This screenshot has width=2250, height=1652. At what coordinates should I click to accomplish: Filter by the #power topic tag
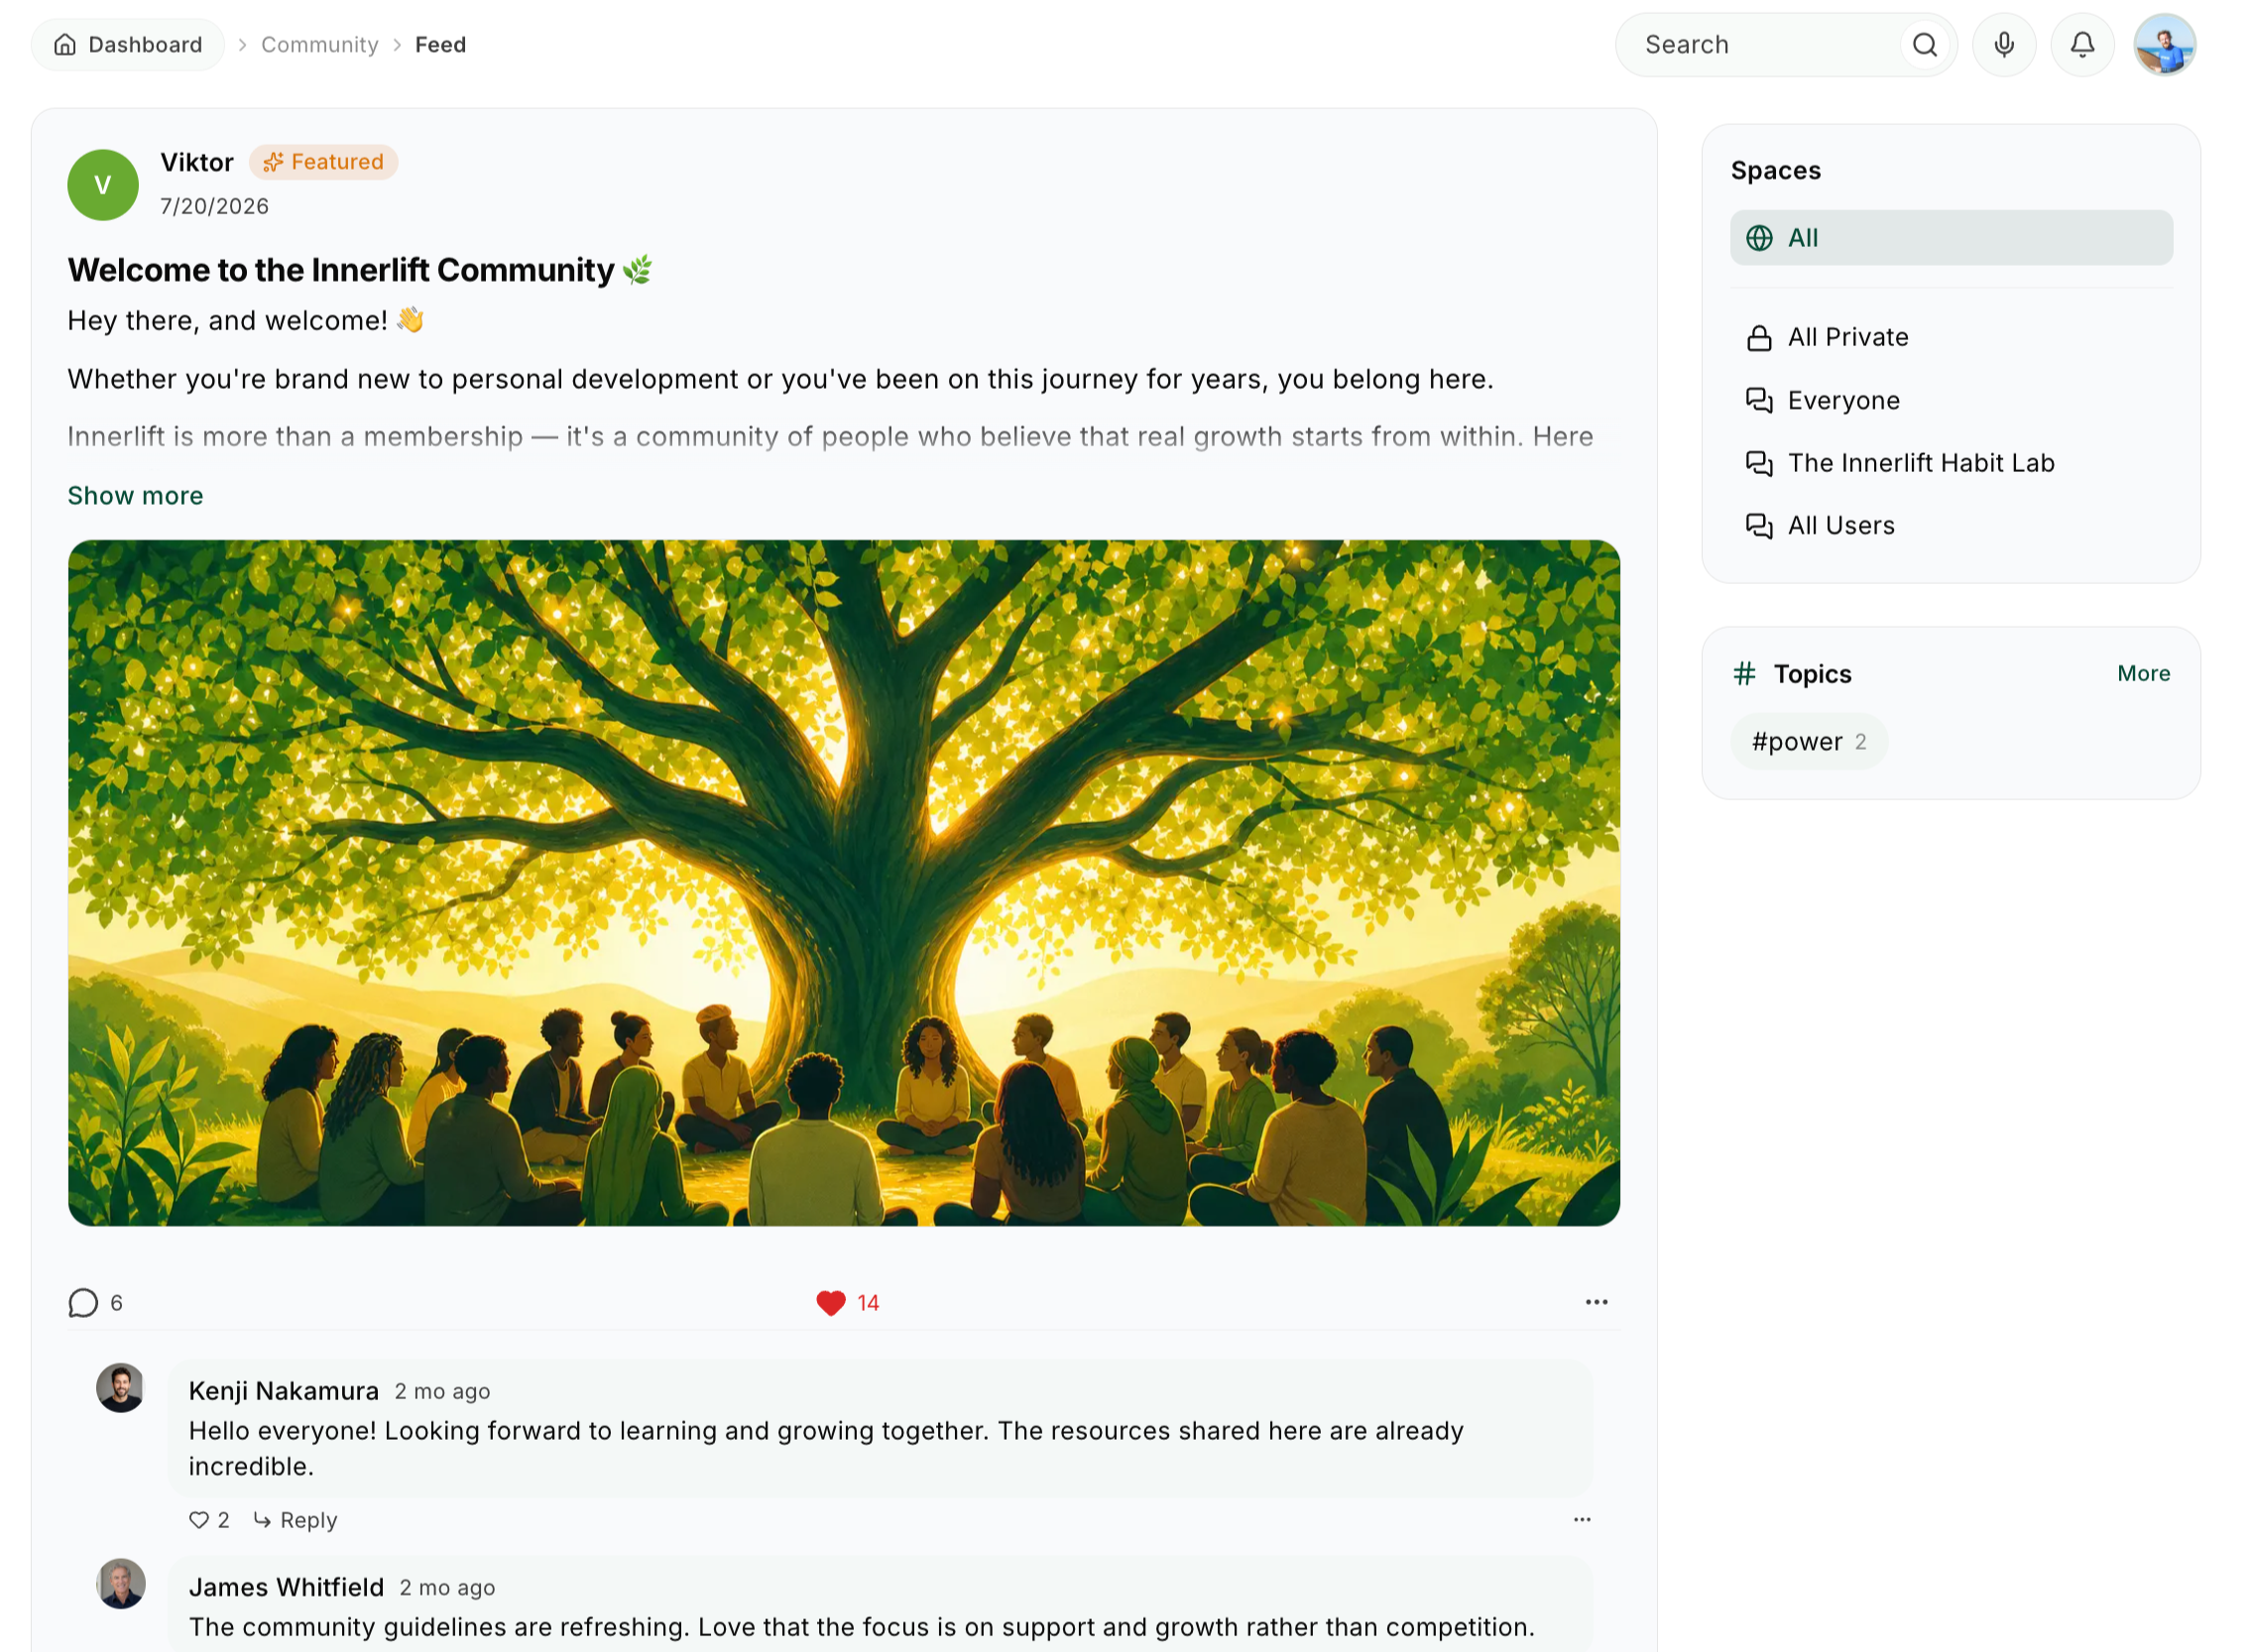(x=1808, y=741)
